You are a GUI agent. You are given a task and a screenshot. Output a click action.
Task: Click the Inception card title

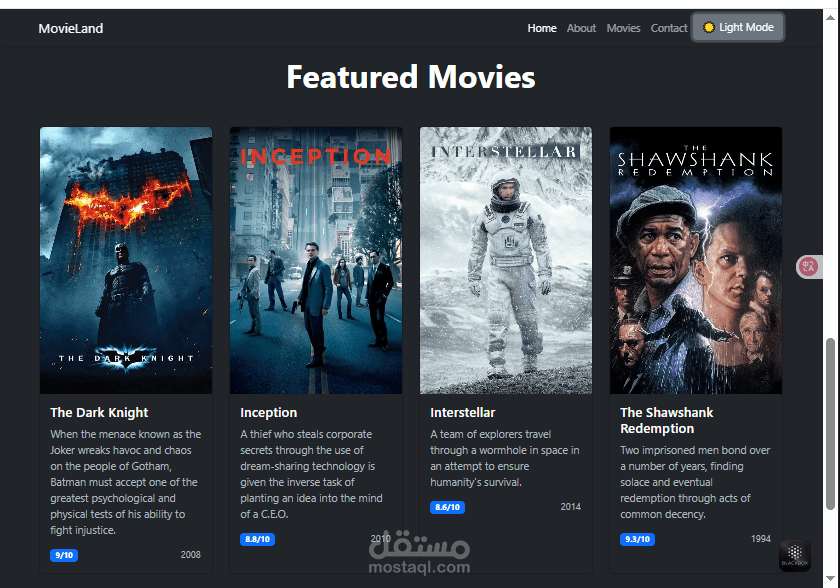[x=268, y=412]
